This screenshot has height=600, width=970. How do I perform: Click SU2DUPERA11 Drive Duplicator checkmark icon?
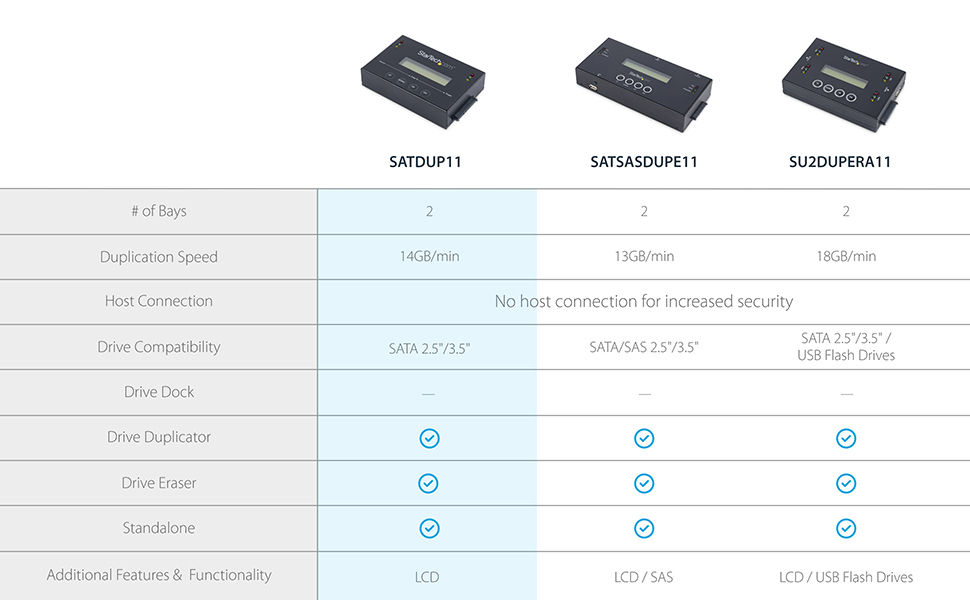(846, 438)
